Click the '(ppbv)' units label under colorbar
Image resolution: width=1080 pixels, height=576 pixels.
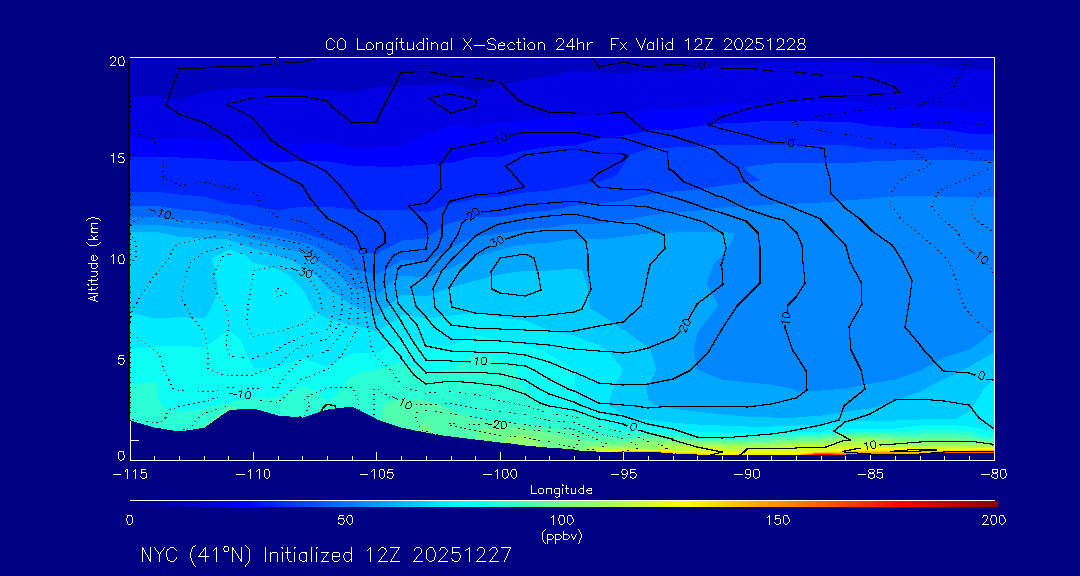pos(561,536)
